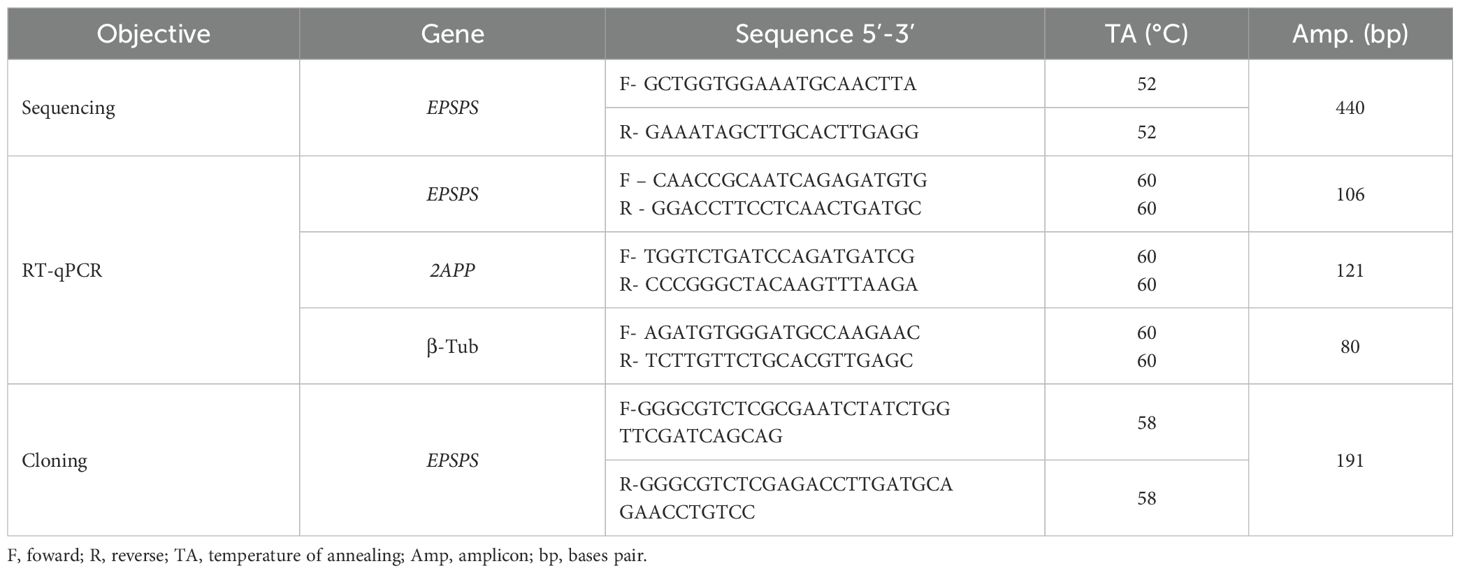Select forward primer GCTGGTGGAAATGCAACTTA
1460x573 pixels.
coord(767,84)
